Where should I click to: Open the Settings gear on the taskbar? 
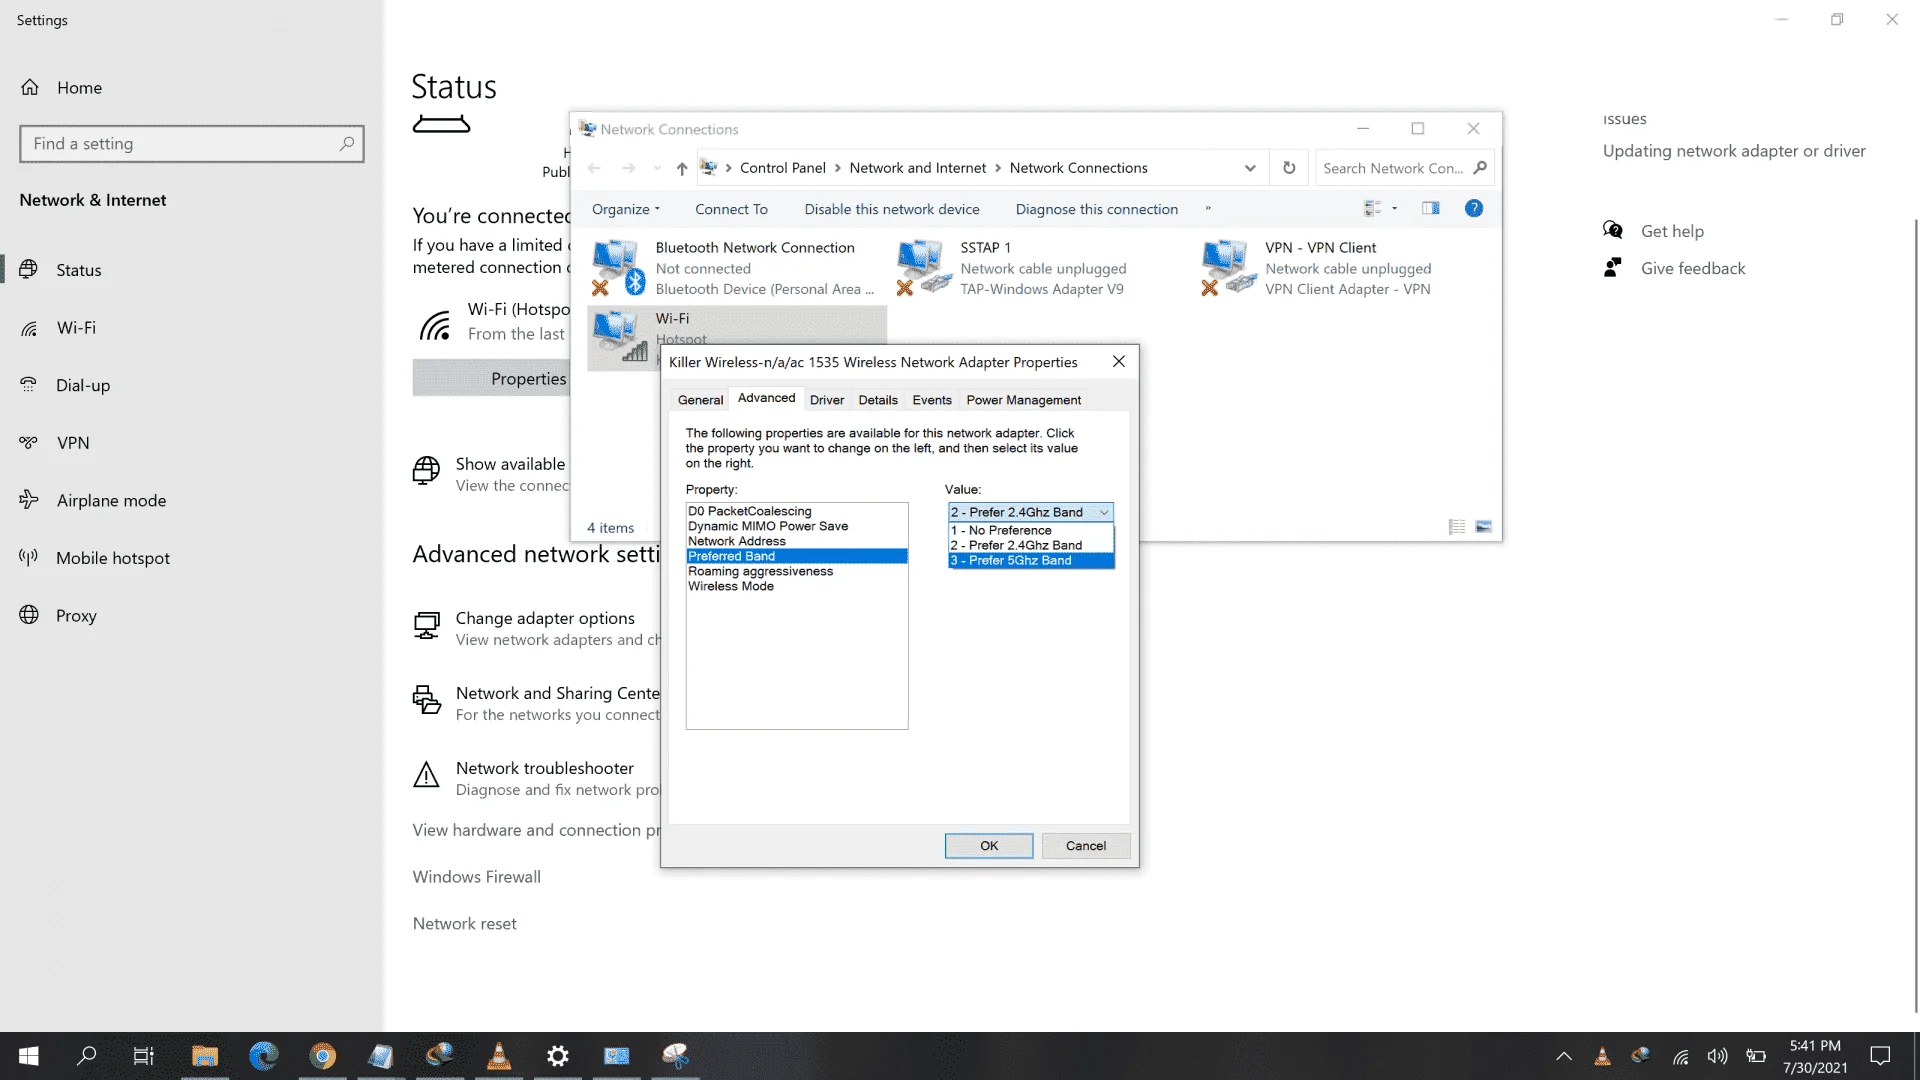pos(558,1056)
